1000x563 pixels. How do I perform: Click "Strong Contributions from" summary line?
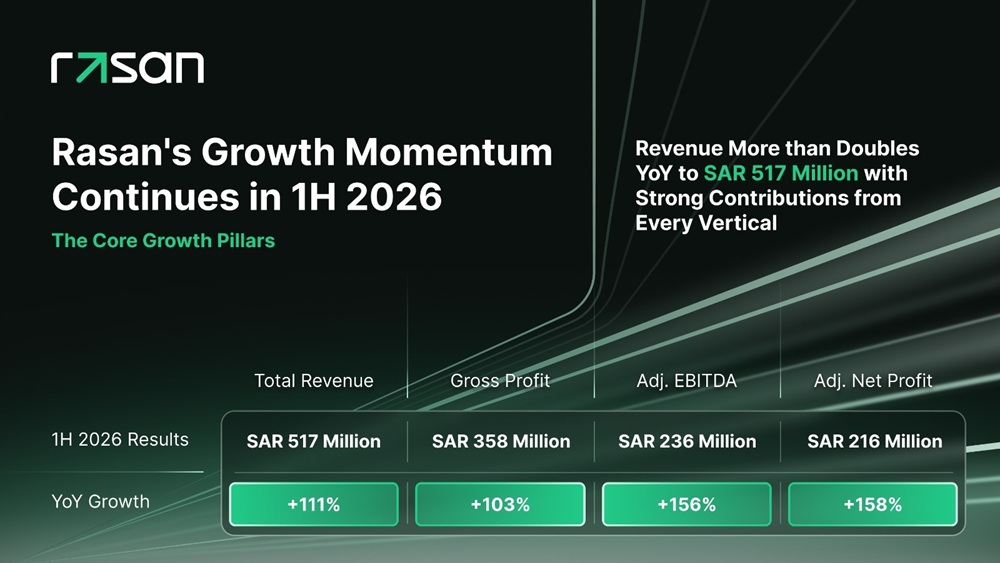768,198
